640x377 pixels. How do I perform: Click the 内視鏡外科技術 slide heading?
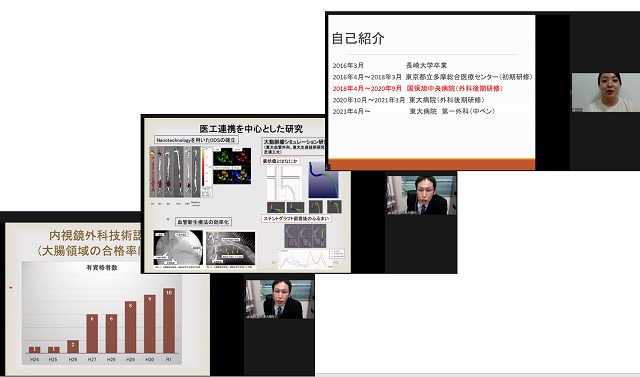point(95,235)
